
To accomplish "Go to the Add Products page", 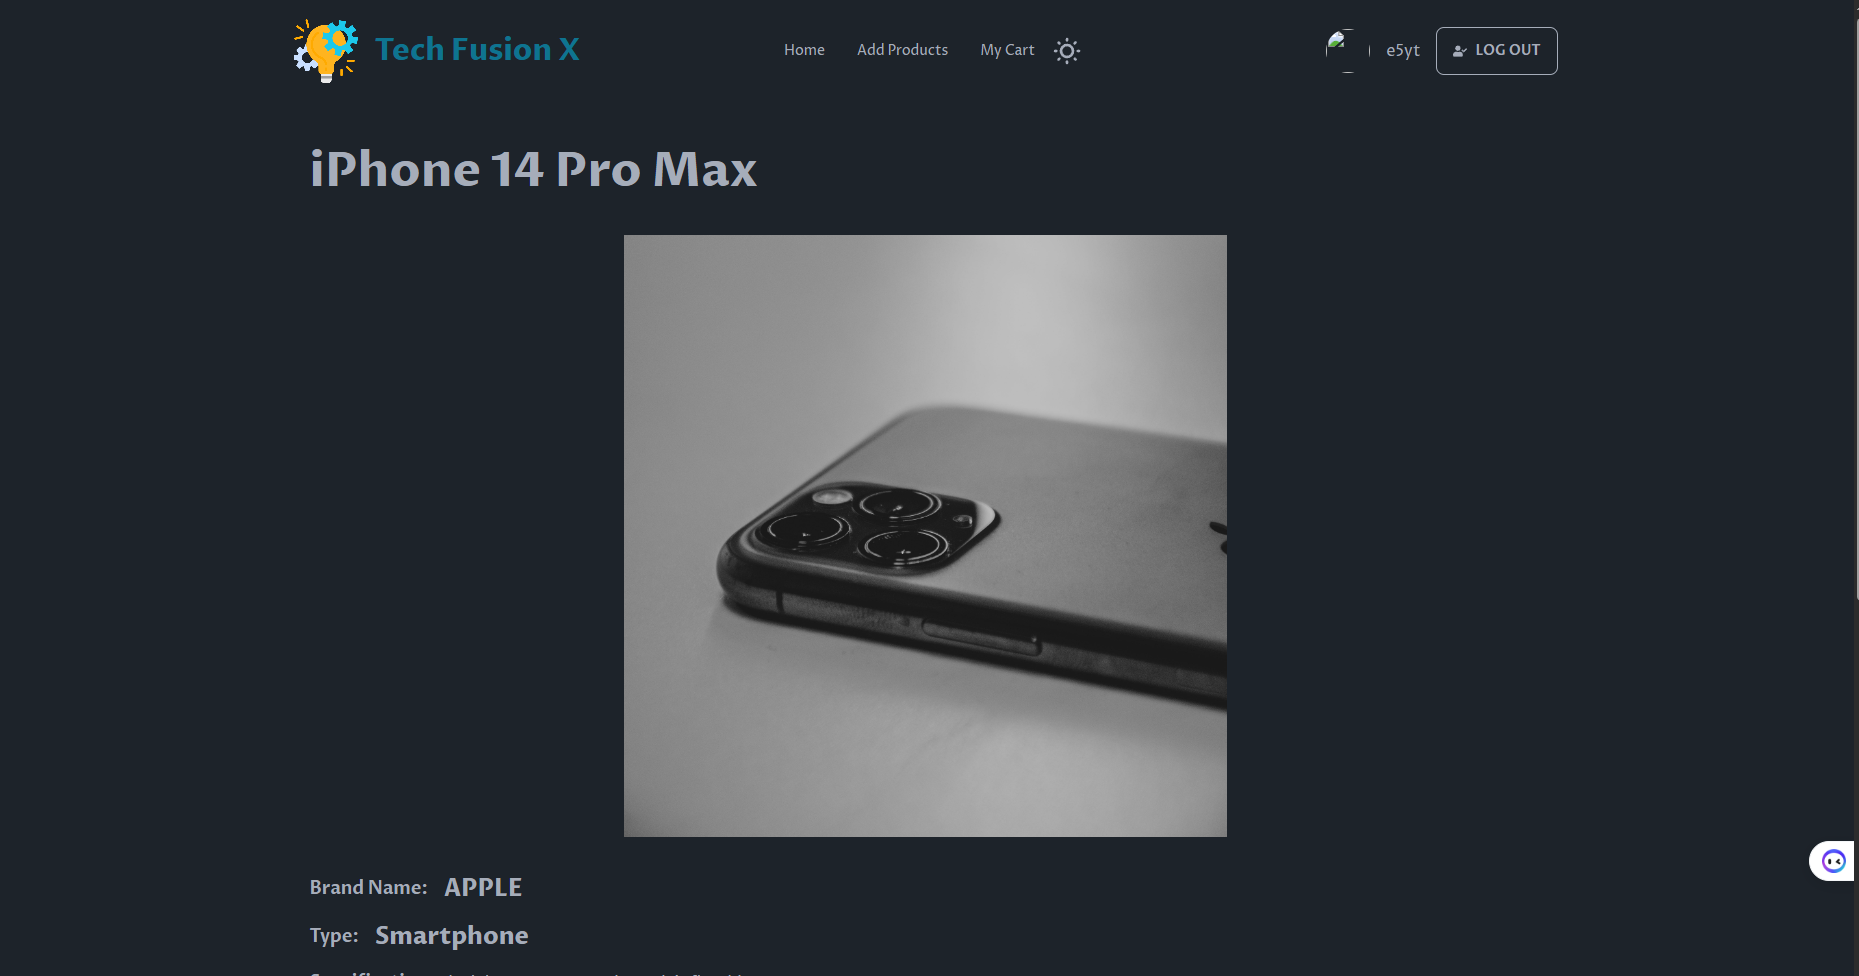I will 902,50.
